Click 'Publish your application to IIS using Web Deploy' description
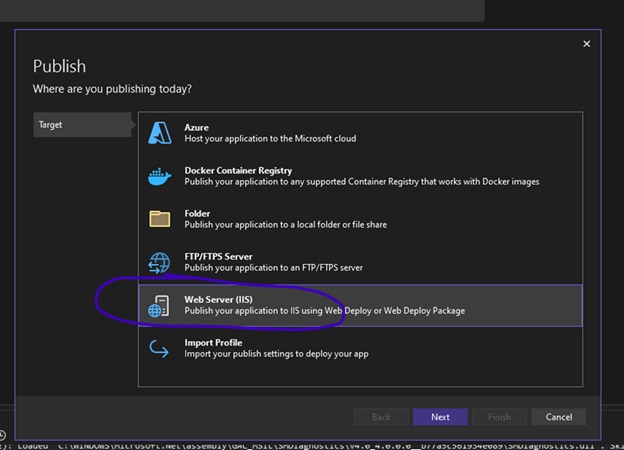624x450 pixels. coord(324,310)
